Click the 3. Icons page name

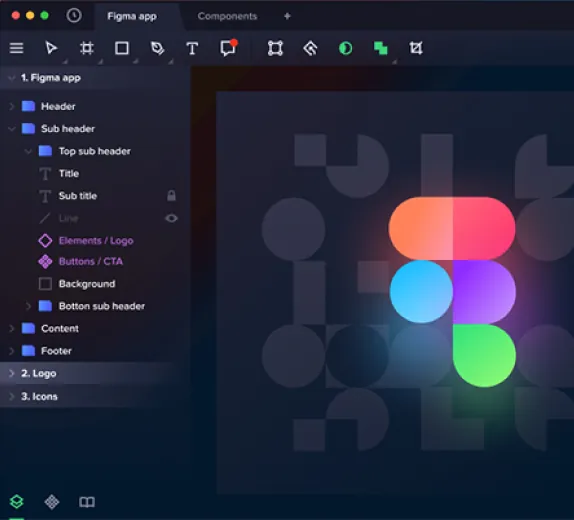[x=39, y=396]
